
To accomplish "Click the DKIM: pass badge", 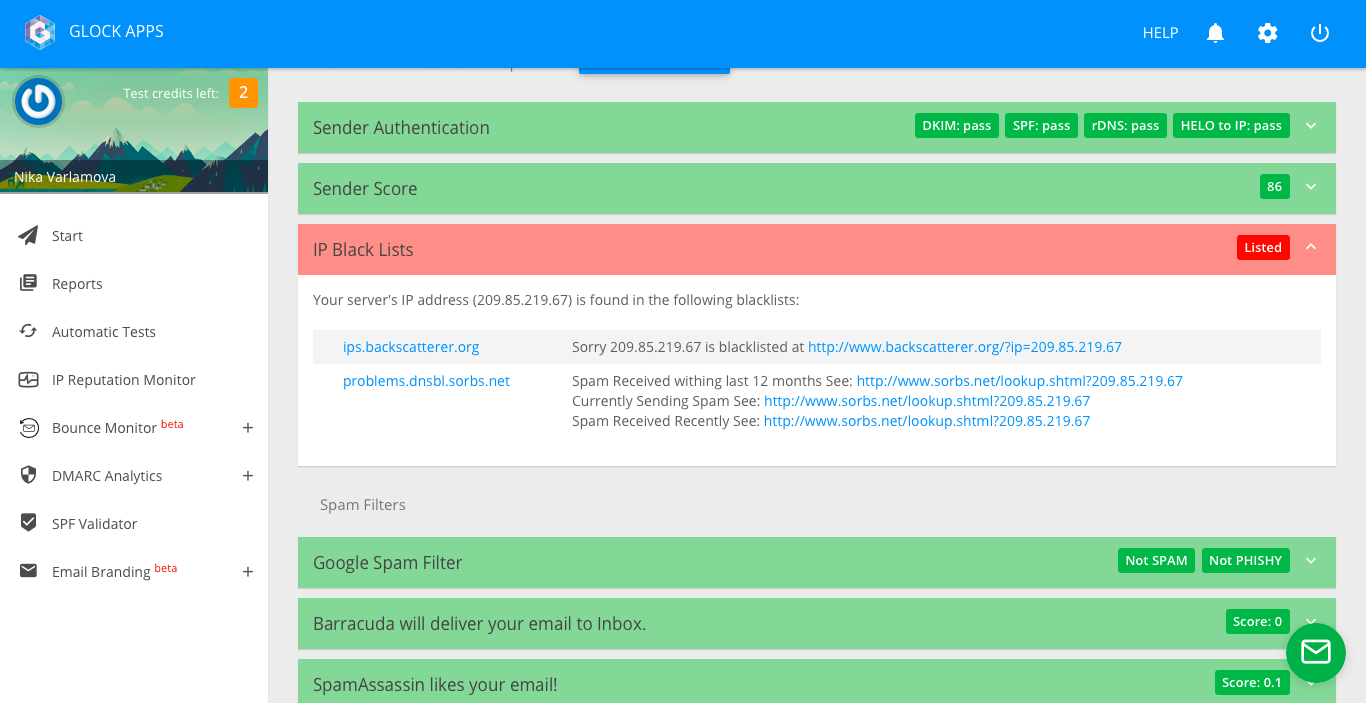I will (957, 126).
